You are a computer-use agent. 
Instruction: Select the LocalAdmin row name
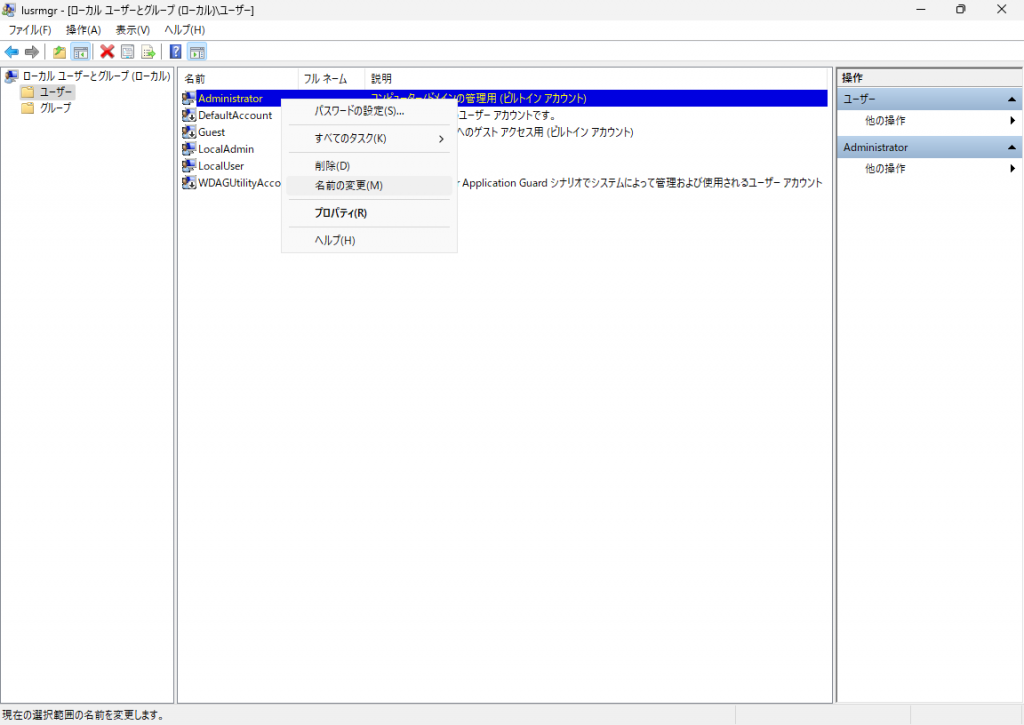pyautogui.click(x=226, y=149)
